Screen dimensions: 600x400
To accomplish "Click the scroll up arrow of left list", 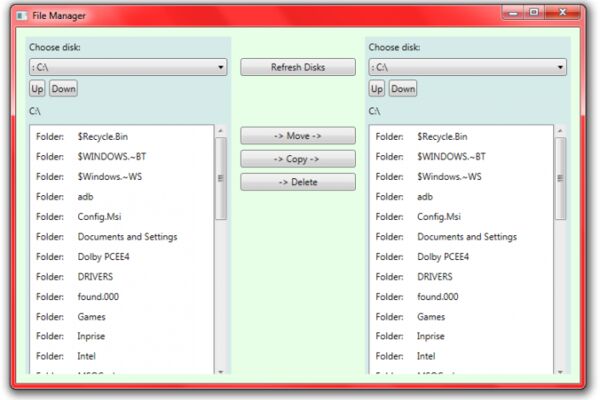I will pos(220,131).
